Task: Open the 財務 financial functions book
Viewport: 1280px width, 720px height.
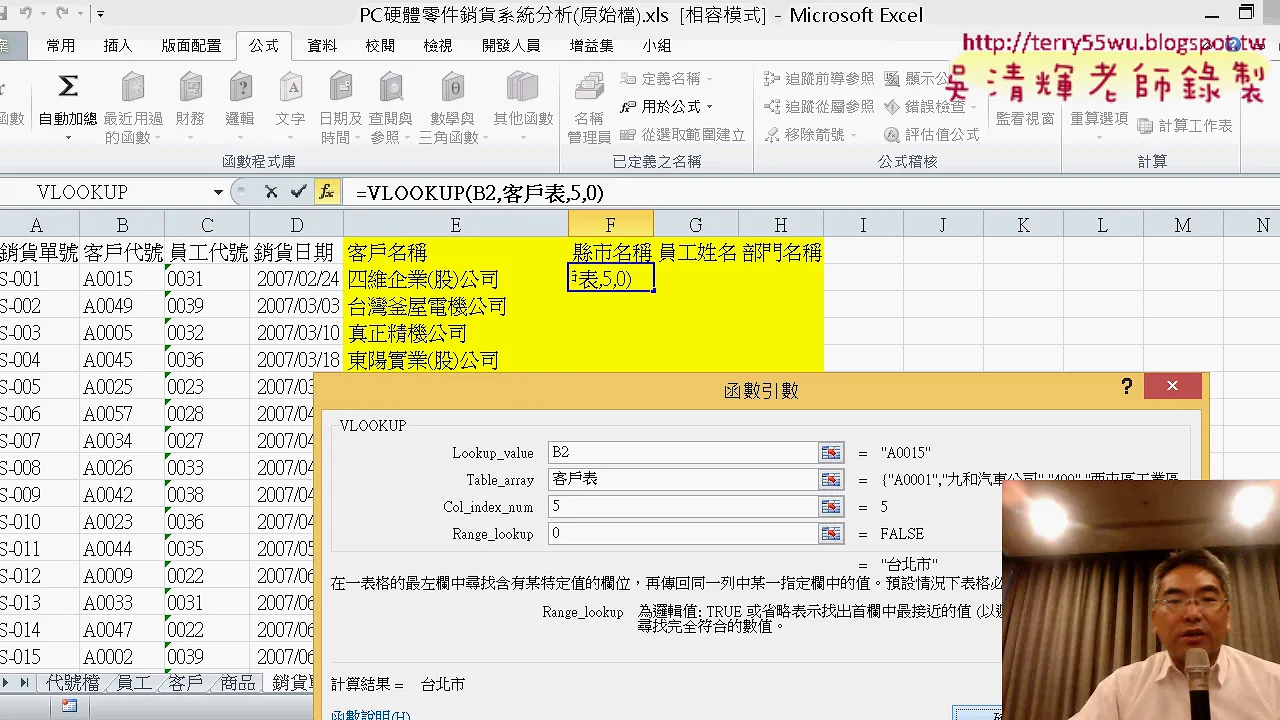Action: pyautogui.click(x=190, y=88)
